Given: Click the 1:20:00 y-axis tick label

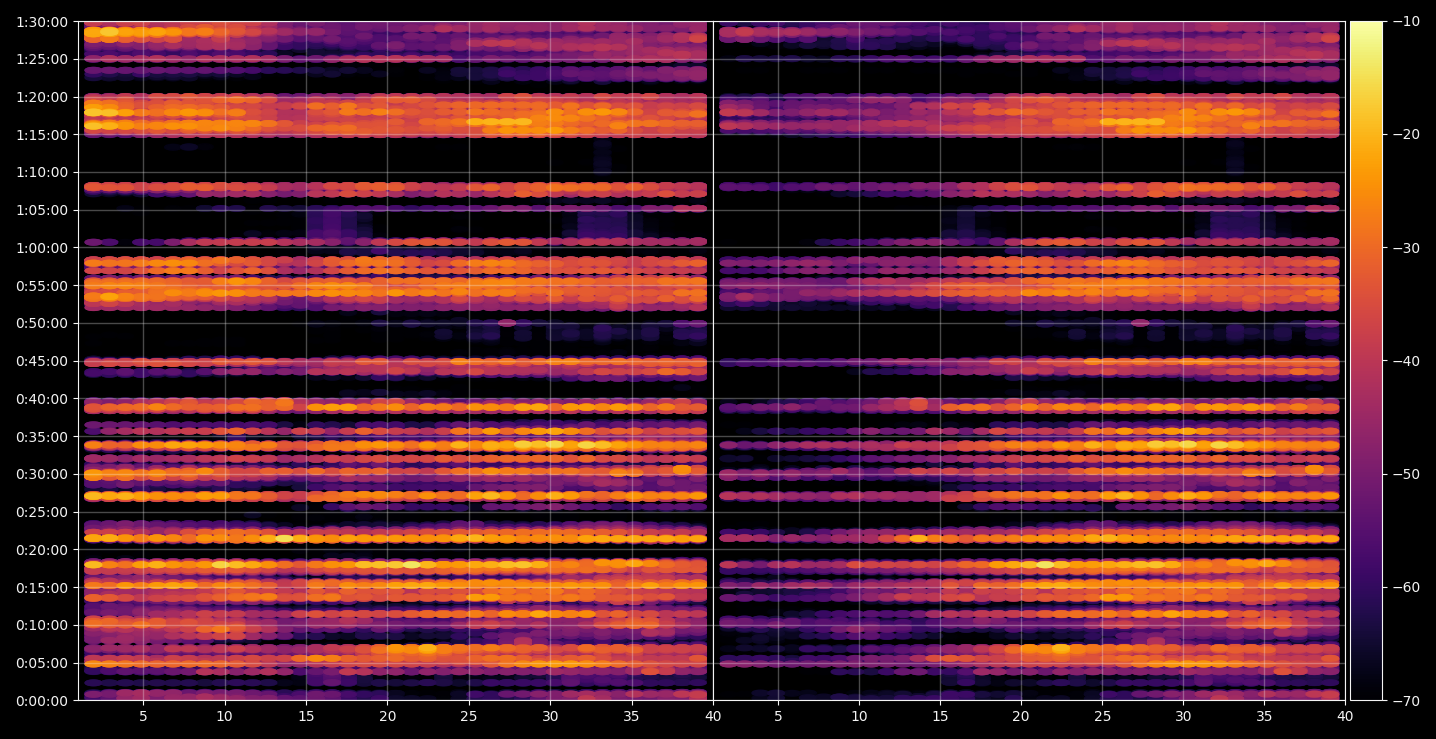Looking at the screenshot, I should coord(42,97).
